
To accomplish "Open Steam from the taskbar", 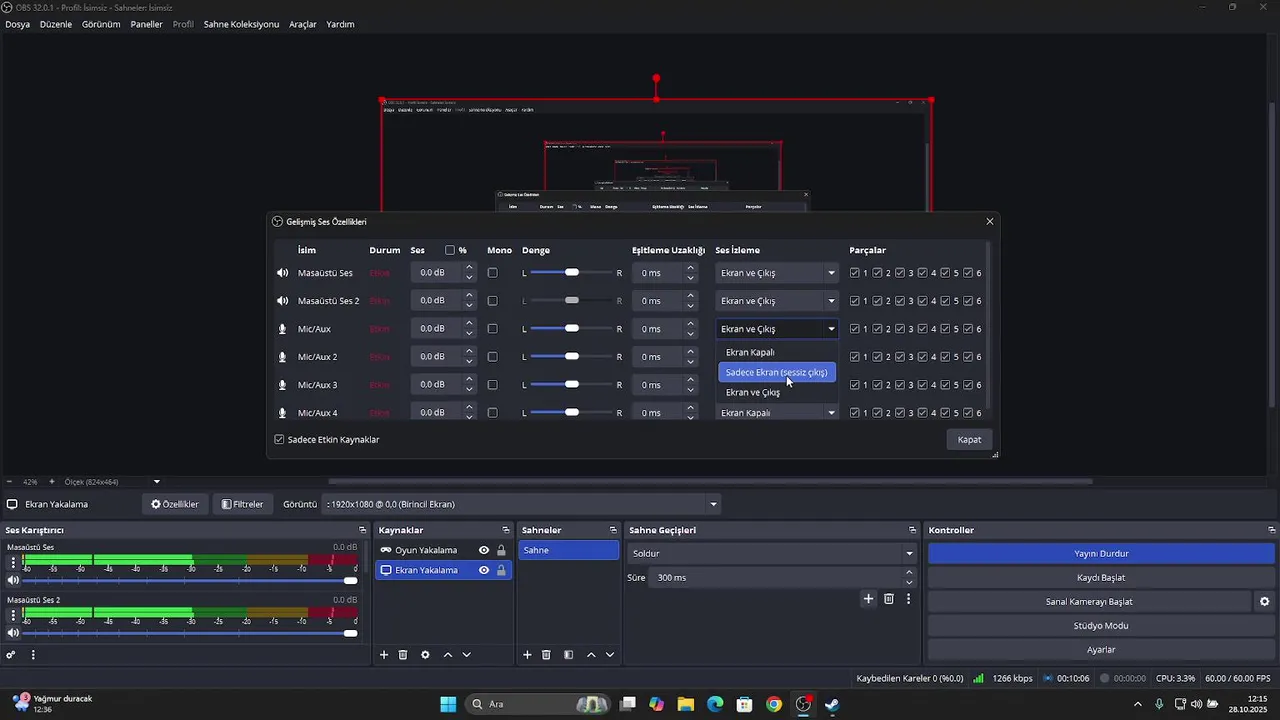I will (832, 704).
